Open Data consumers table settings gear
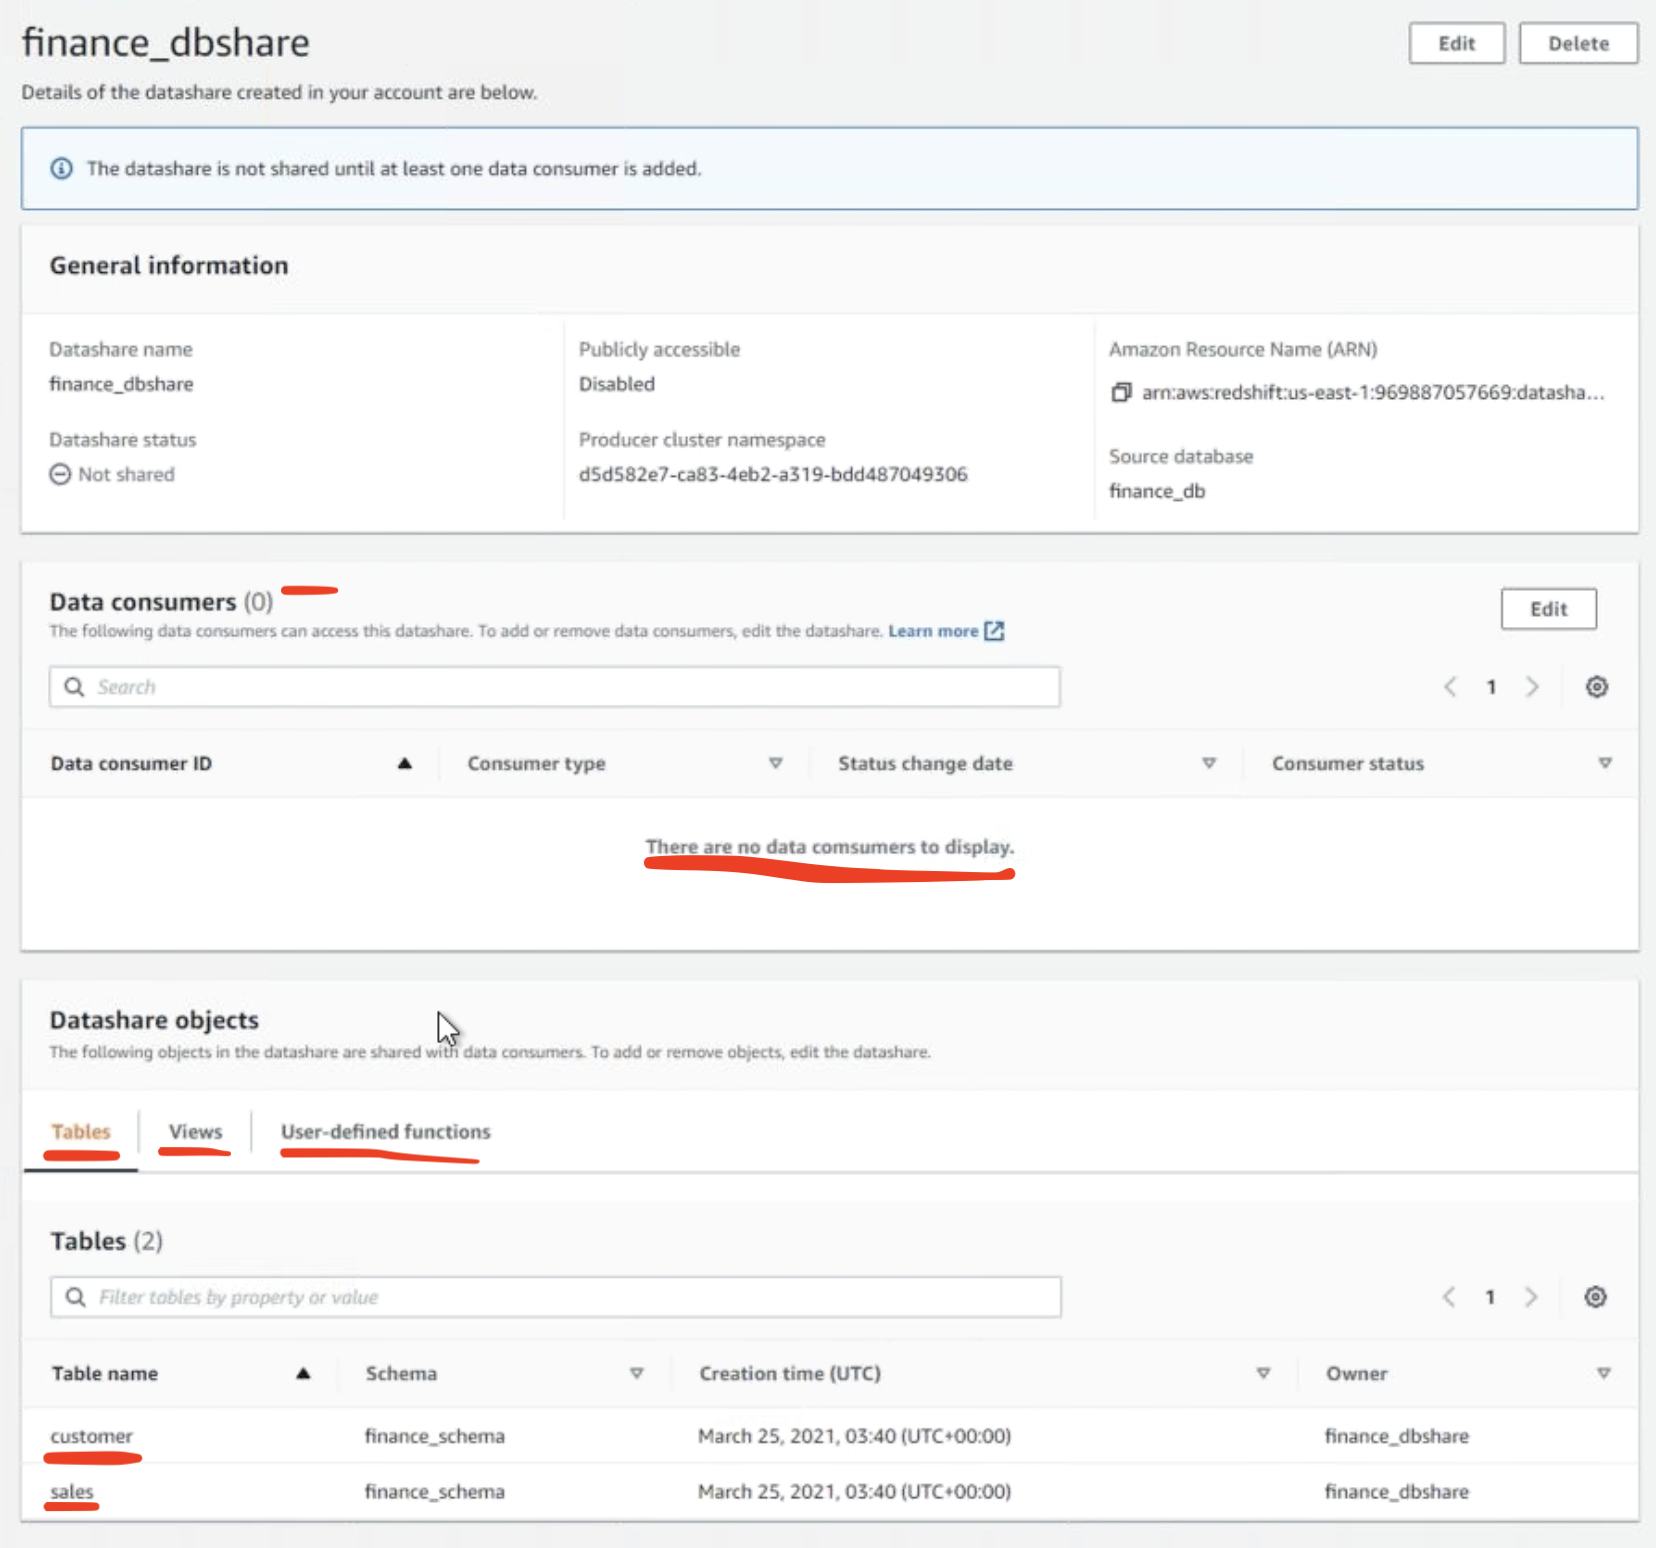The height and width of the screenshot is (1548, 1656). [x=1596, y=687]
